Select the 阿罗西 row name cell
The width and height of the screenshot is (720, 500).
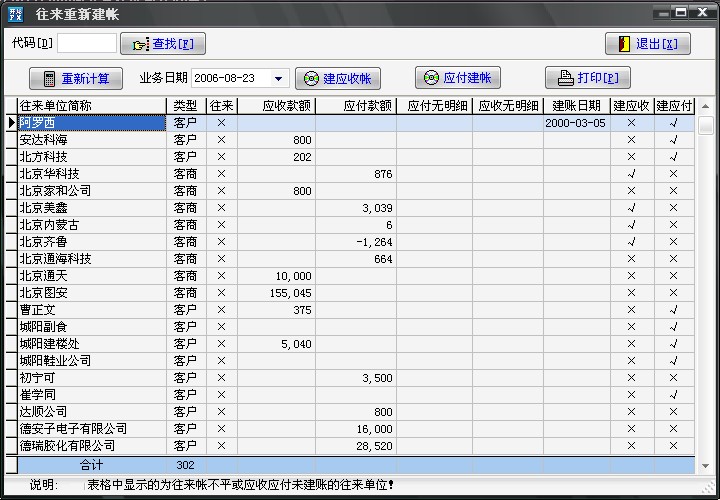pos(92,123)
